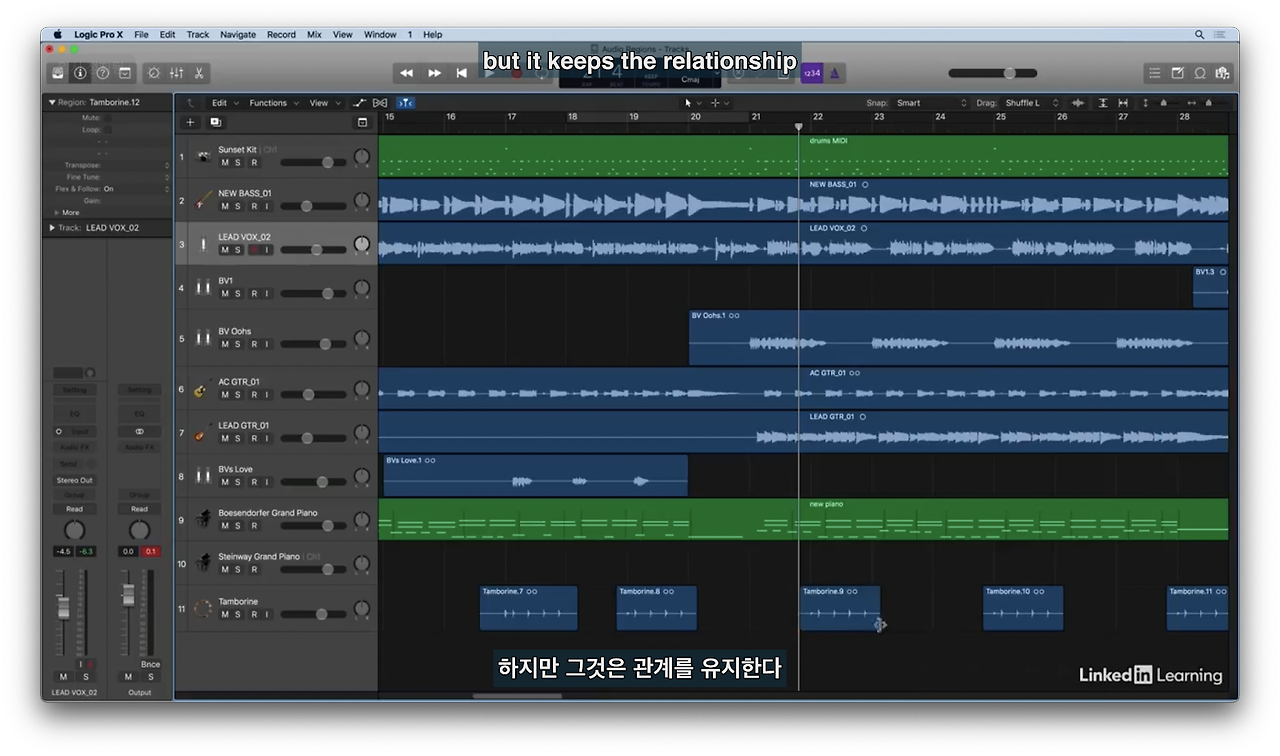Add a new track with plus button
This screenshot has height=756, width=1280.
click(191, 122)
